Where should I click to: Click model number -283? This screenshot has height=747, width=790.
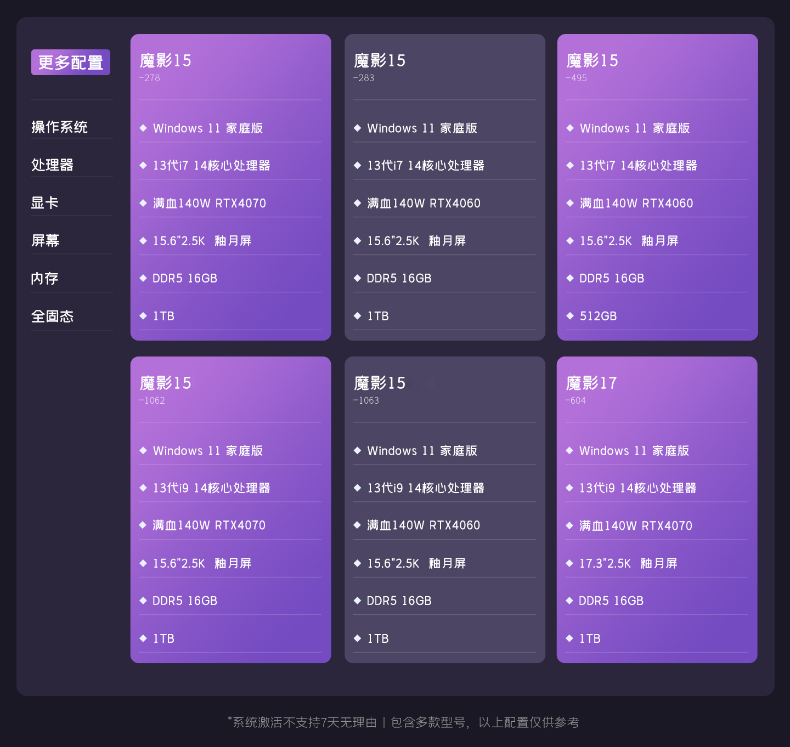[x=364, y=78]
